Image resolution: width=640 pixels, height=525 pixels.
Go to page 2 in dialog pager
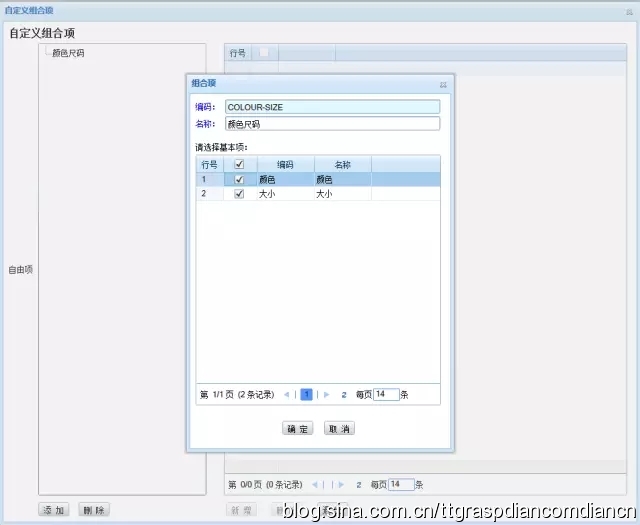344,395
